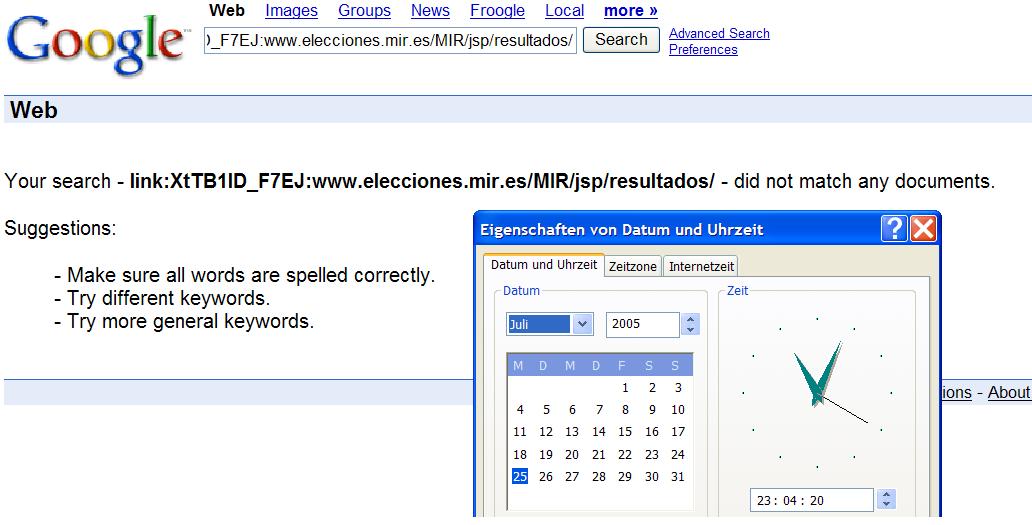The height and width of the screenshot is (525, 1032).
Task: Click the time field showing 23:04:20
Action: click(x=812, y=501)
